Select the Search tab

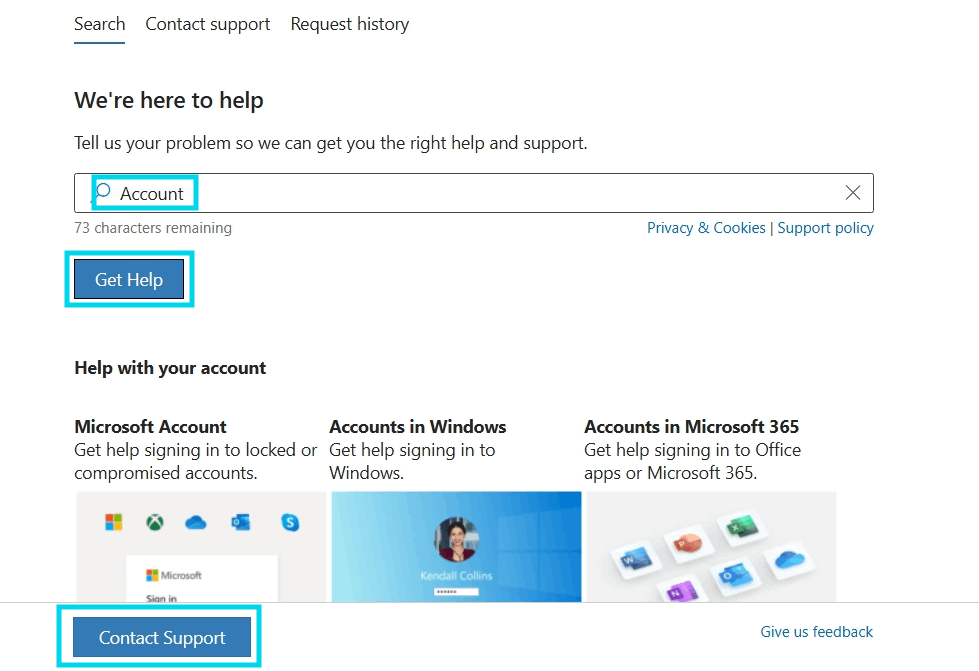(99, 24)
